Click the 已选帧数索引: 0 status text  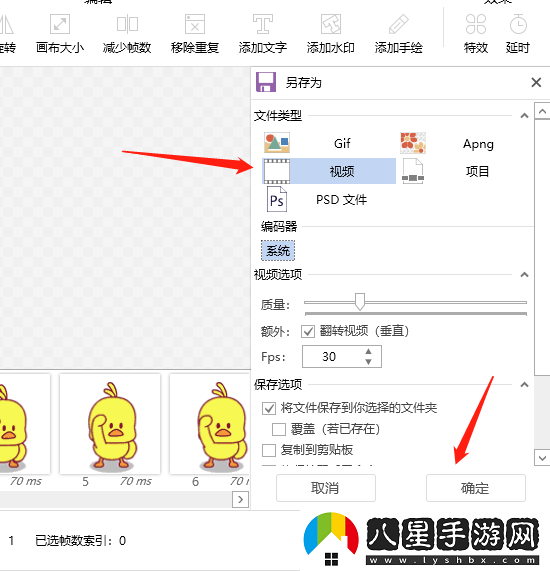click(x=80, y=540)
